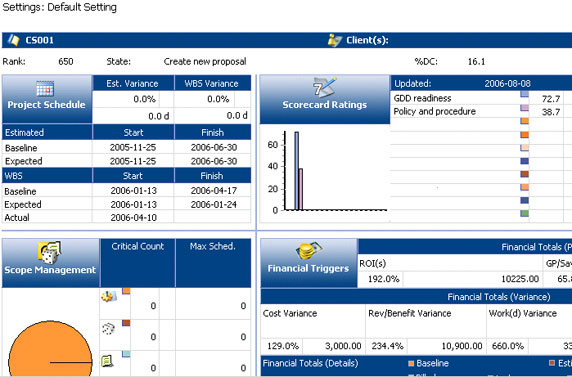Click the Max Sched. column header

[x=212, y=246]
